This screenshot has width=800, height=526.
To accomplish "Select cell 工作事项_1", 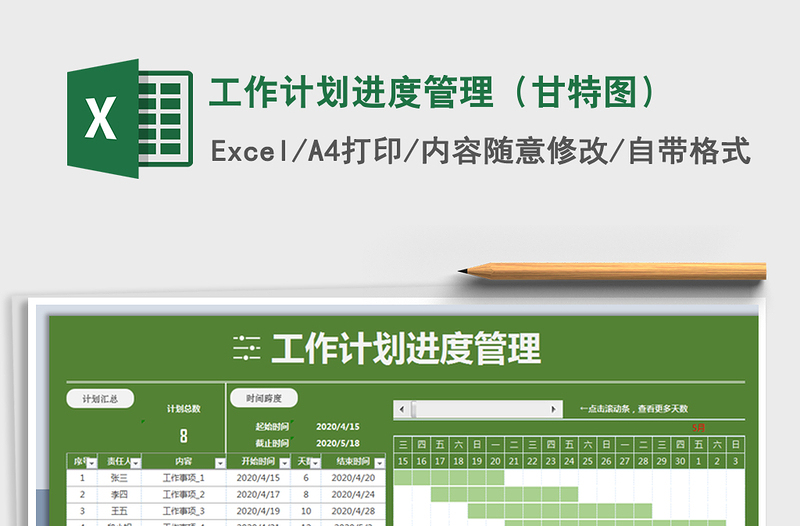I will 184,478.
